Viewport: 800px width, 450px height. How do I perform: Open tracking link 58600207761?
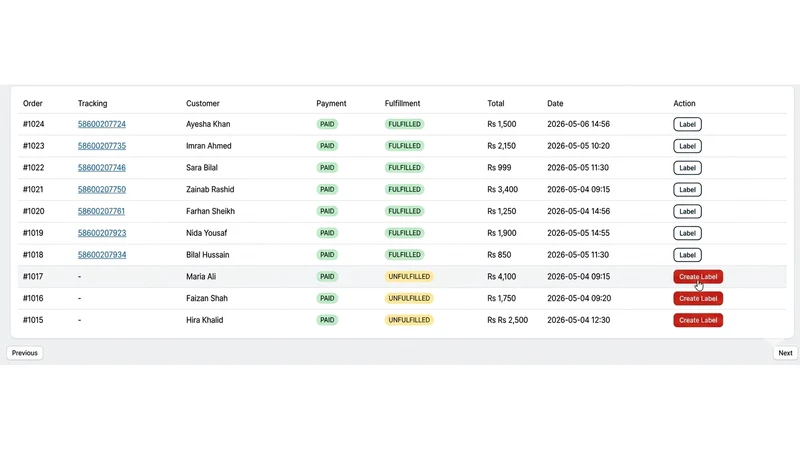click(101, 211)
